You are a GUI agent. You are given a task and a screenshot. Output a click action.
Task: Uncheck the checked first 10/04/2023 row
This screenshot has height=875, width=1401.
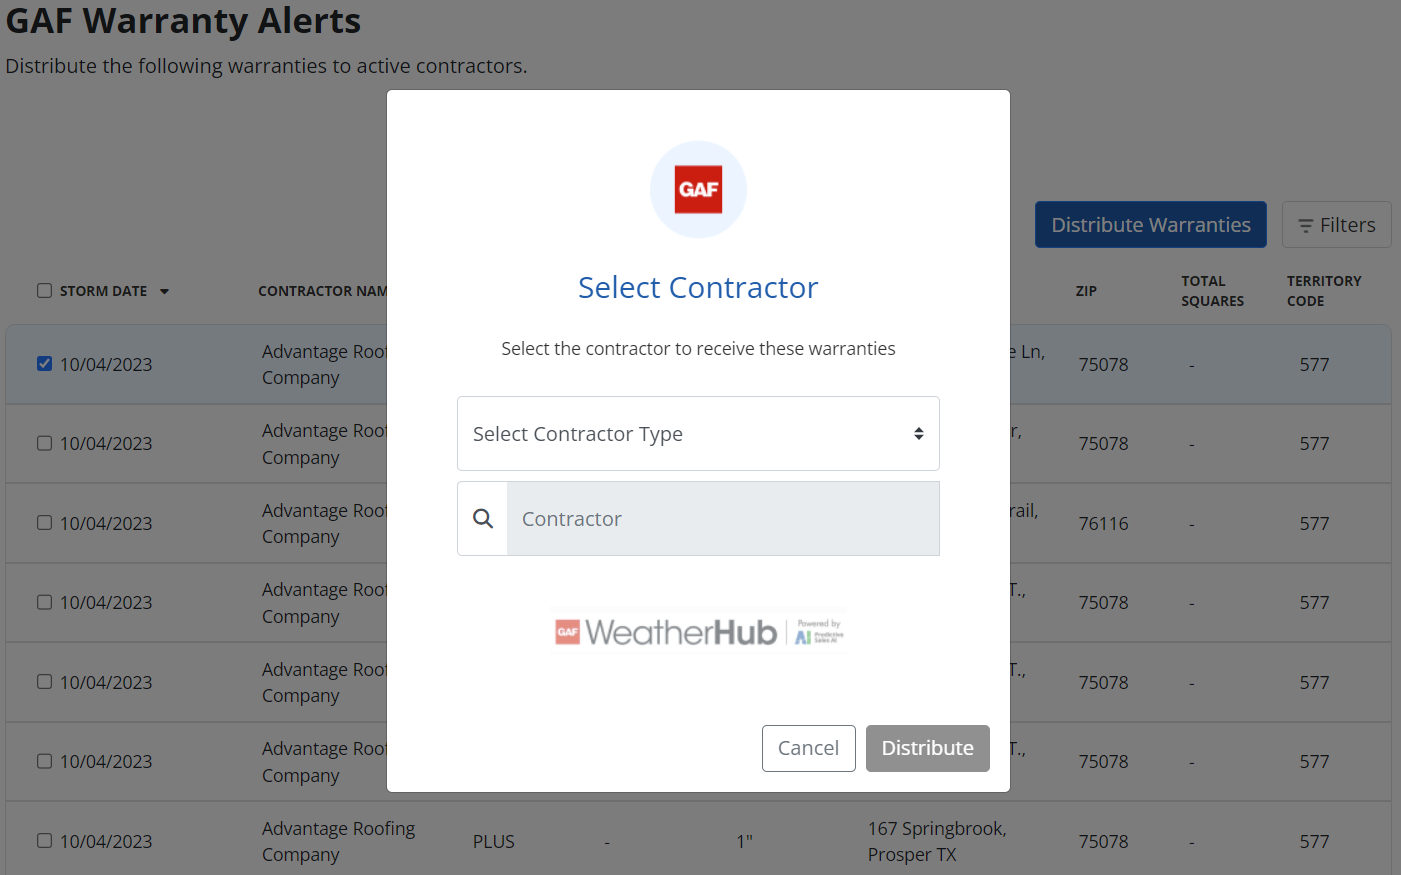coord(44,364)
